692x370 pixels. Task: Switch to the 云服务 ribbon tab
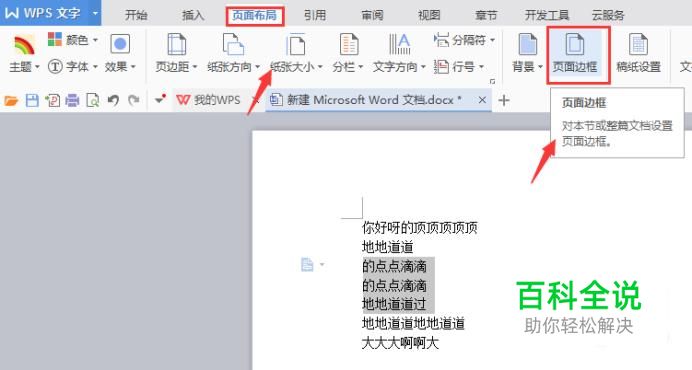(608, 15)
